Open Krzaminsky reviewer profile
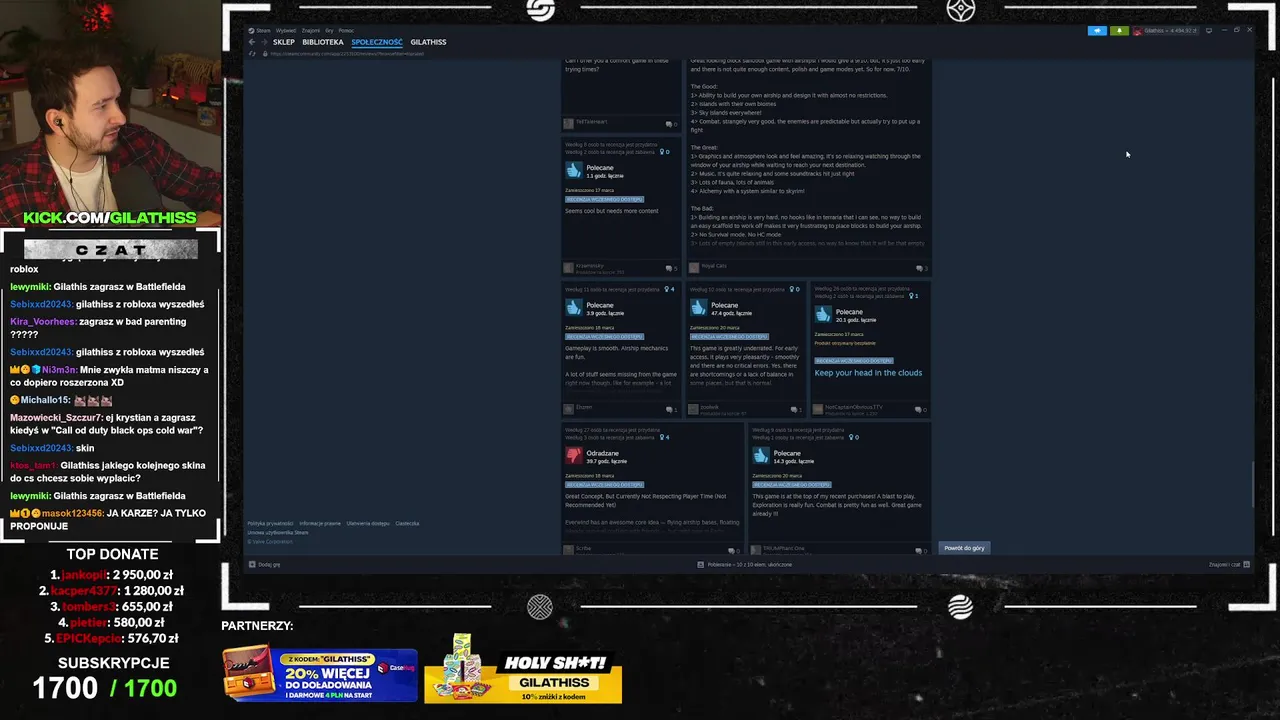The width and height of the screenshot is (1280, 720). tap(589, 266)
